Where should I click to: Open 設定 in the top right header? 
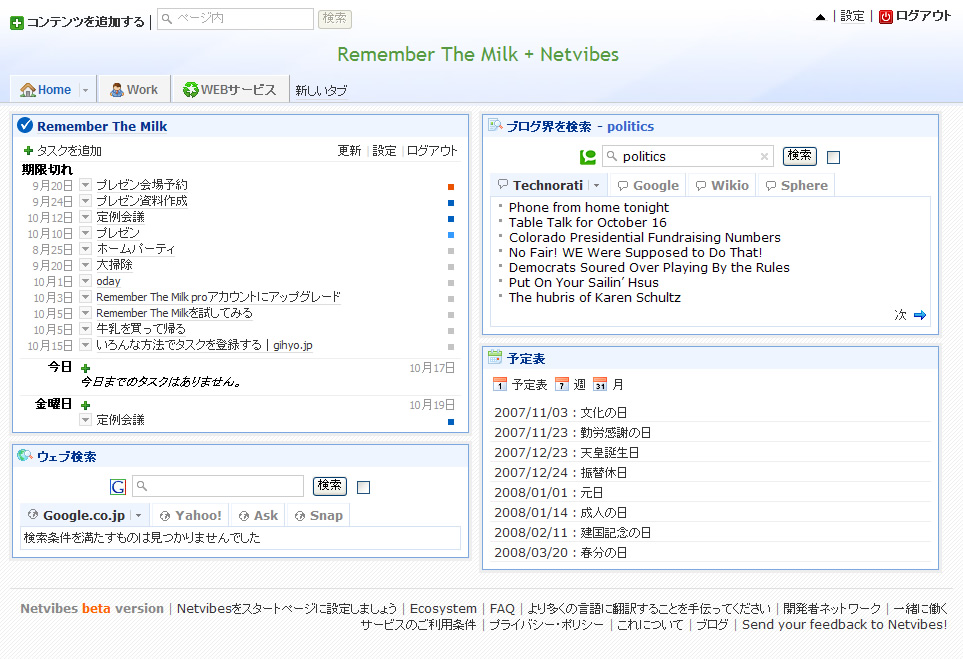852,16
